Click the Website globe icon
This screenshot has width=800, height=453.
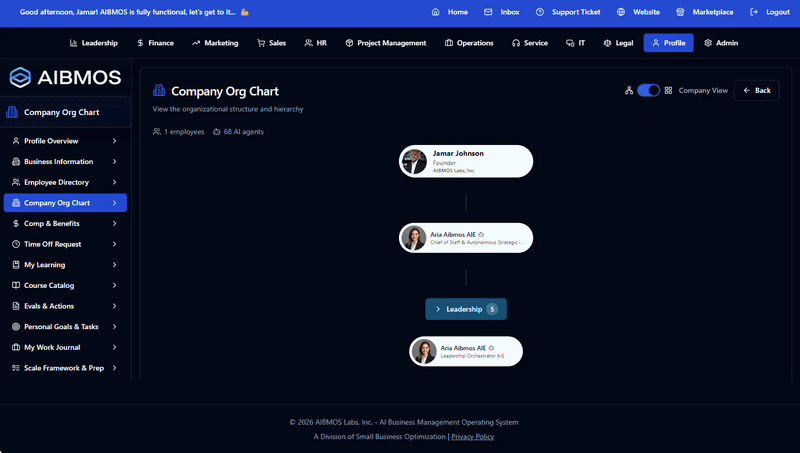point(621,12)
